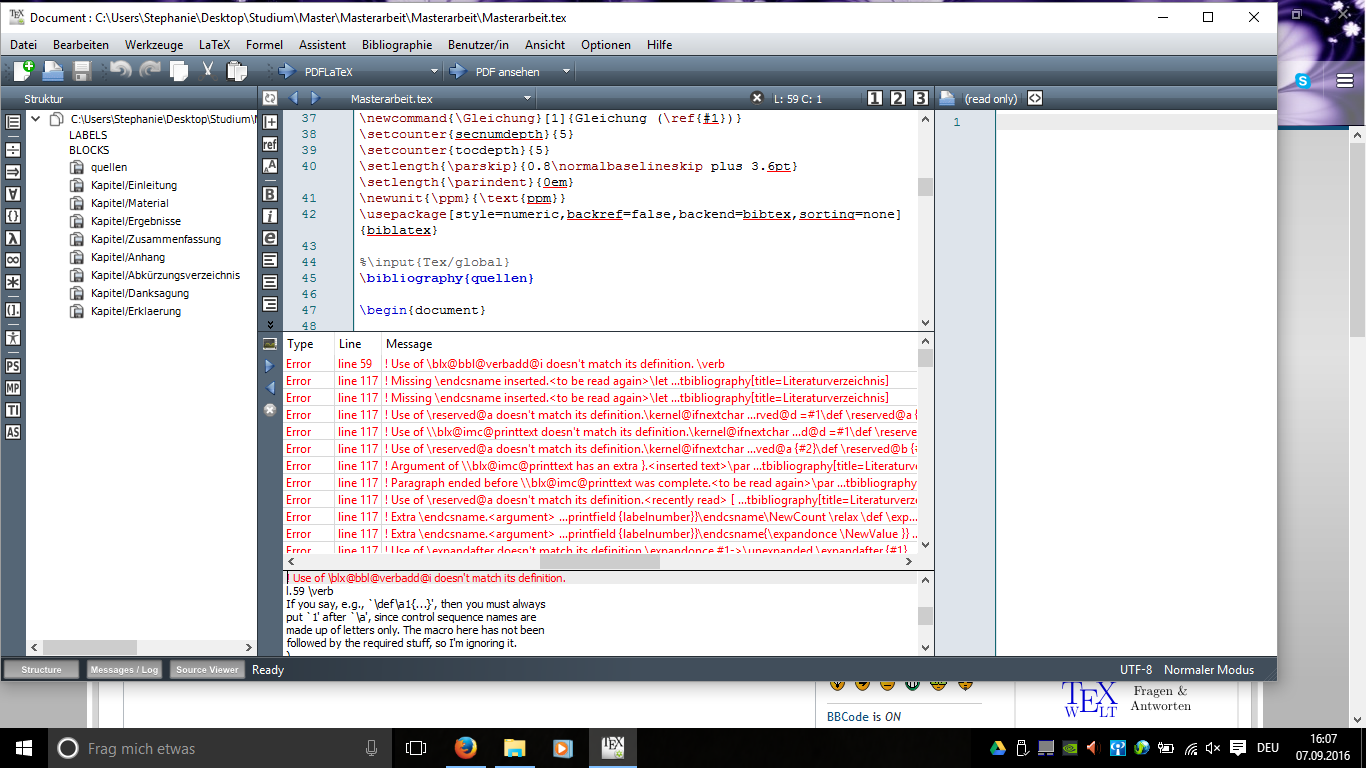
Task: Click the Redo arrow icon
Action: point(150,71)
